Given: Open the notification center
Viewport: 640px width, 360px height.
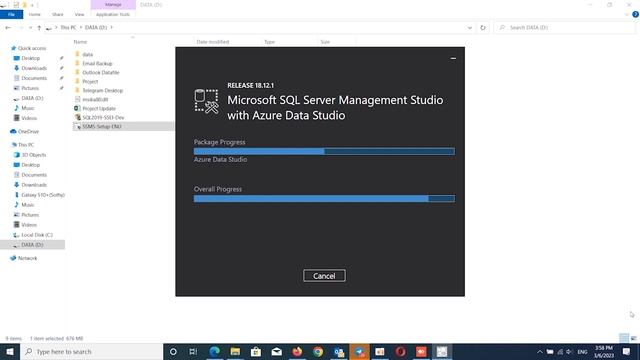Looking at the screenshot, I should [626, 351].
